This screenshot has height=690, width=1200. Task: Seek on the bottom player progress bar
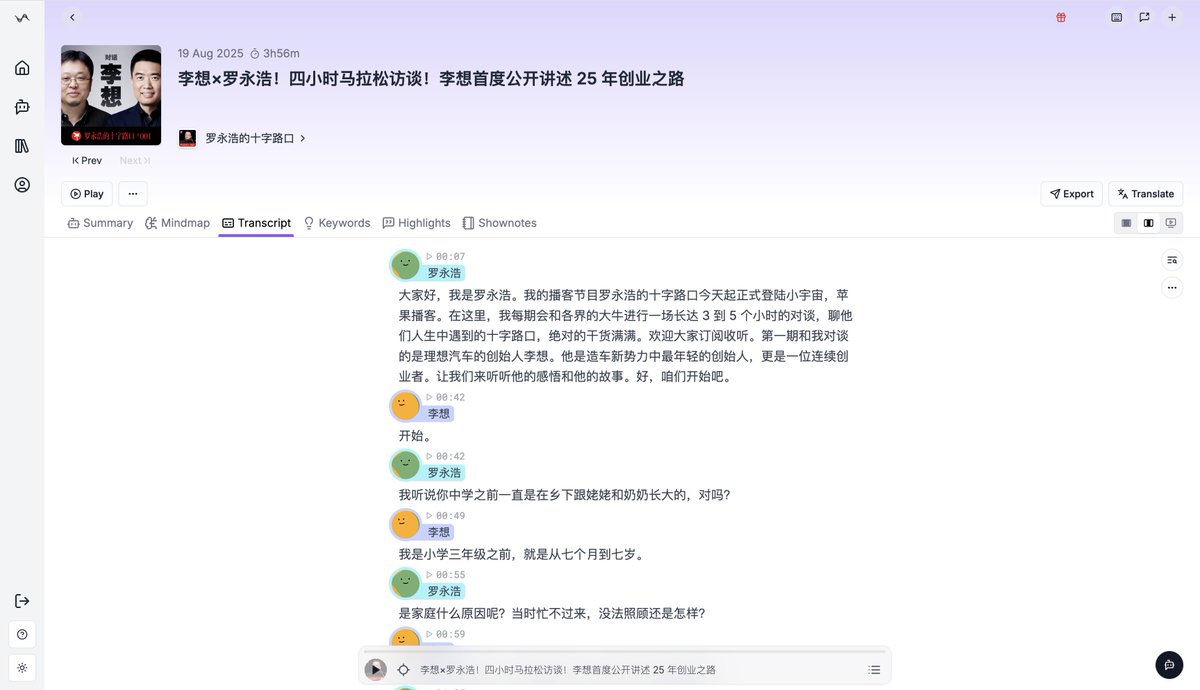click(625, 652)
